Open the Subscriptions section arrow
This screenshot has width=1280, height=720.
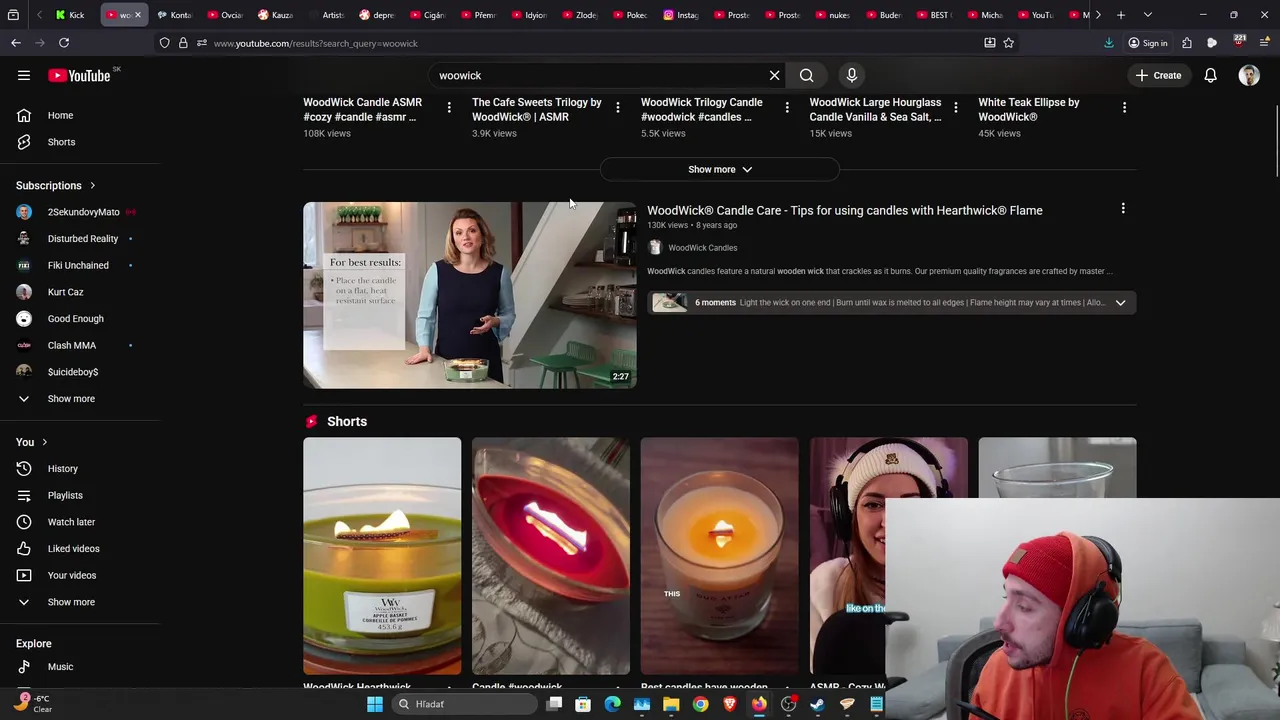coord(92,185)
